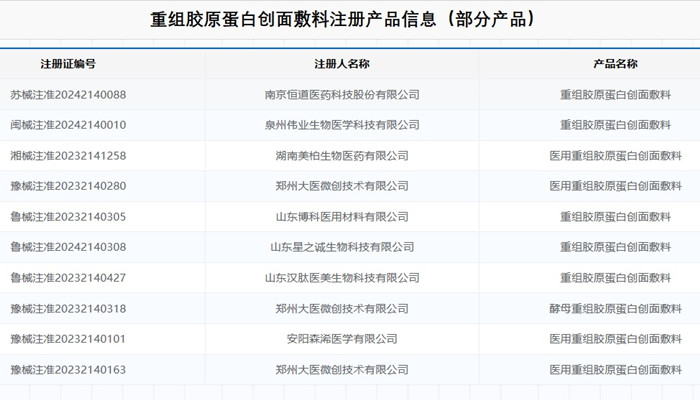700x400 pixels.
Task: Open registration number 鲁械注准20232140427
Action: click(x=68, y=278)
